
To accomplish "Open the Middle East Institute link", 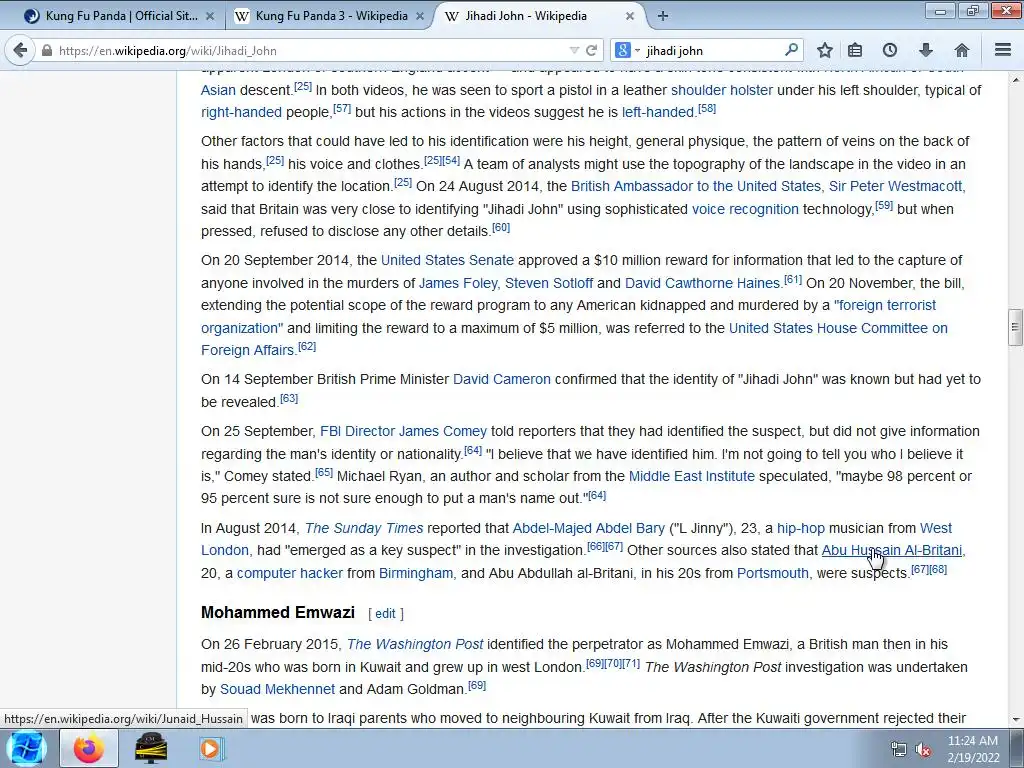I will [x=692, y=476].
